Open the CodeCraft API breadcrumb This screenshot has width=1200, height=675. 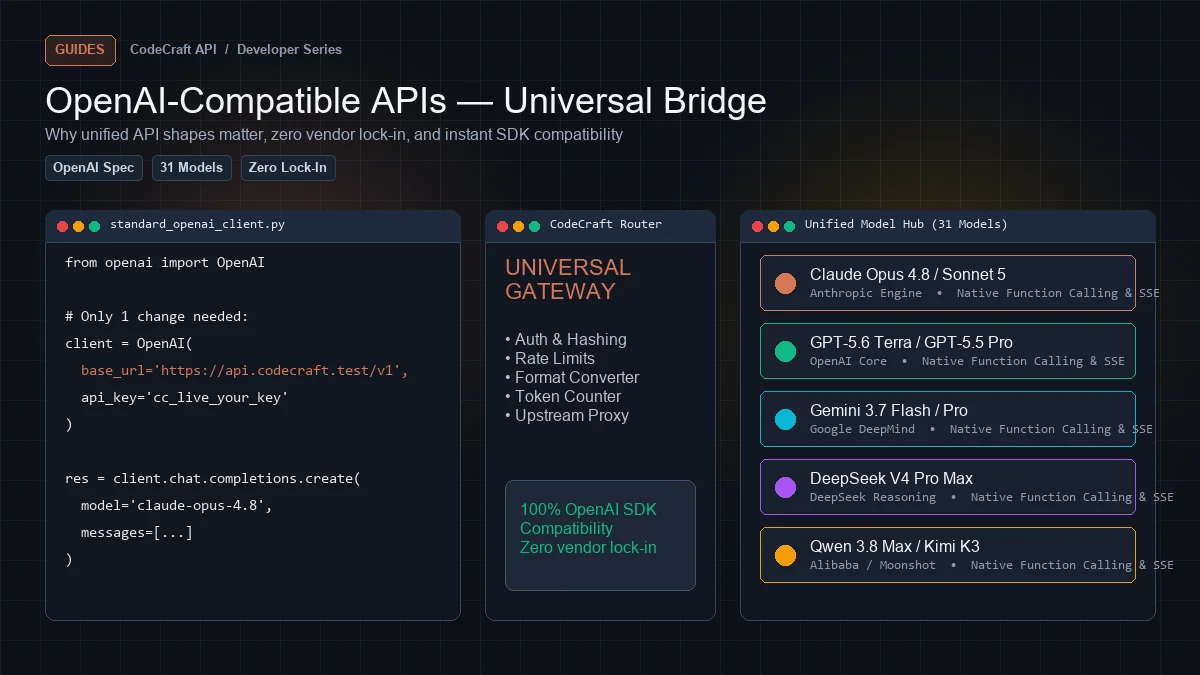(173, 50)
